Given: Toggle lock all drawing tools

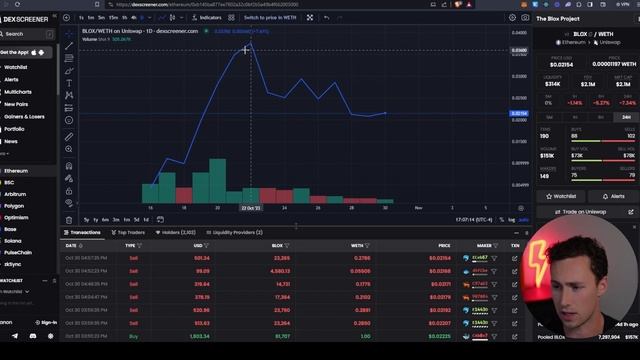Looking at the screenshot, I should click(x=69, y=191).
